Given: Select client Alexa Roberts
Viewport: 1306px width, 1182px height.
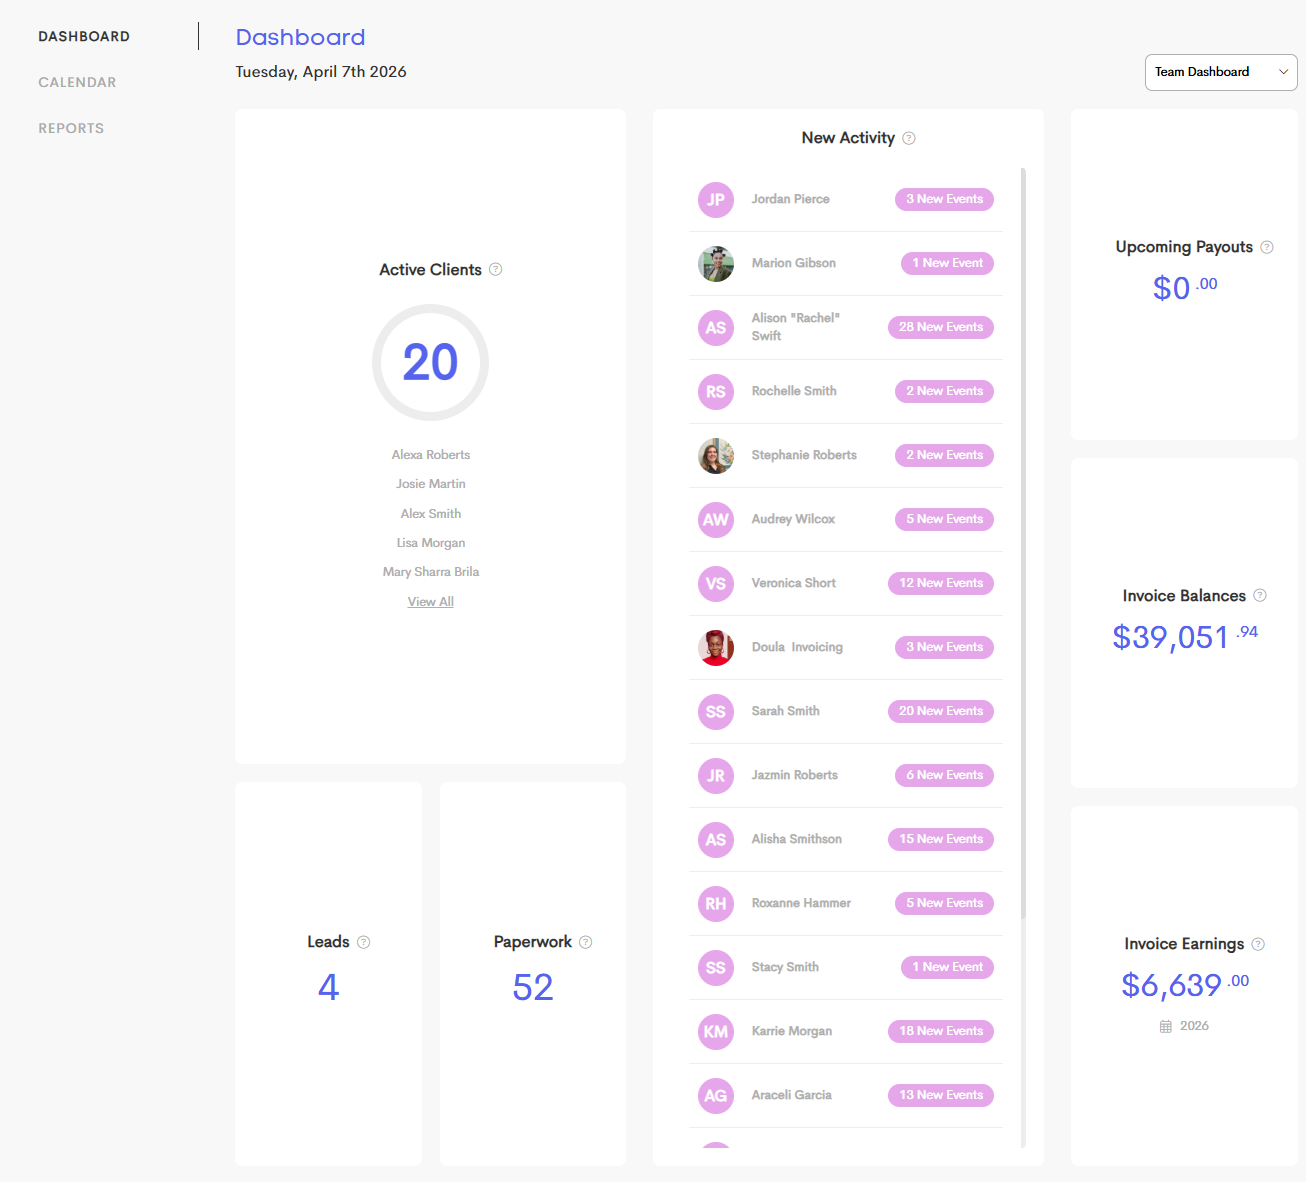Looking at the screenshot, I should point(431,455).
